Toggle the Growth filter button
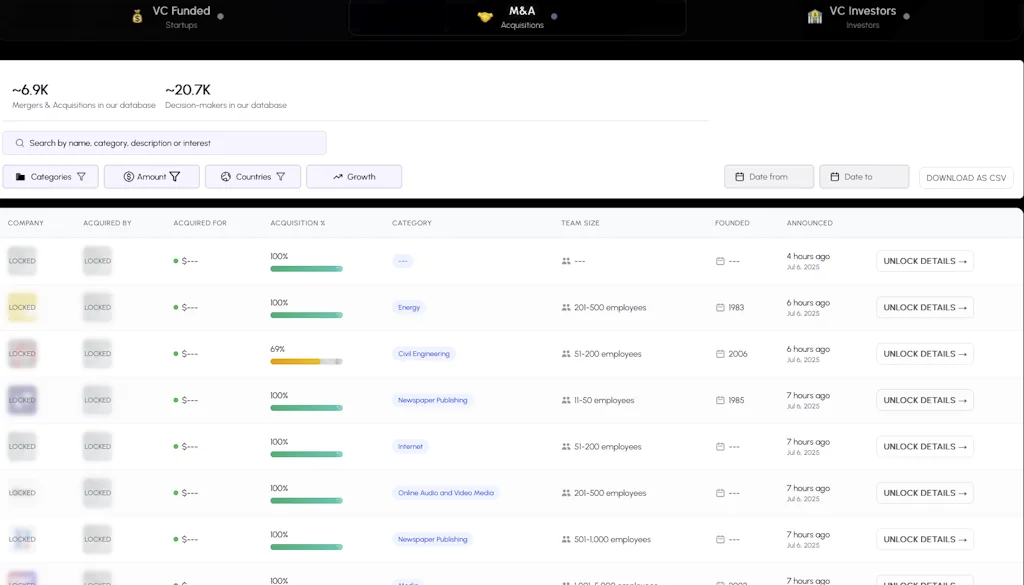The width and height of the screenshot is (1024, 585). 354,177
